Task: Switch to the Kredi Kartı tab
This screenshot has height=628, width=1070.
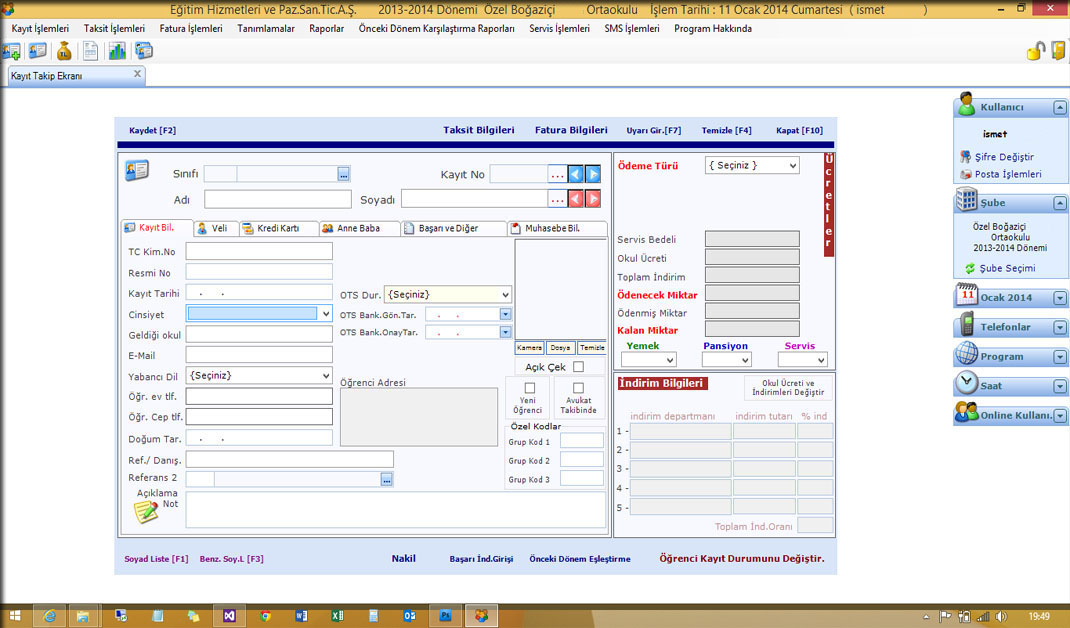Action: [x=278, y=229]
